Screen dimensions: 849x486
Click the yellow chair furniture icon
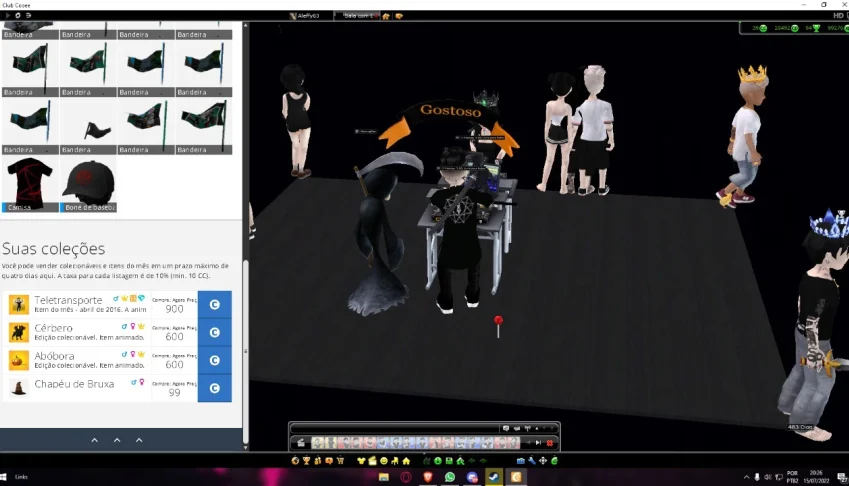[395, 461]
